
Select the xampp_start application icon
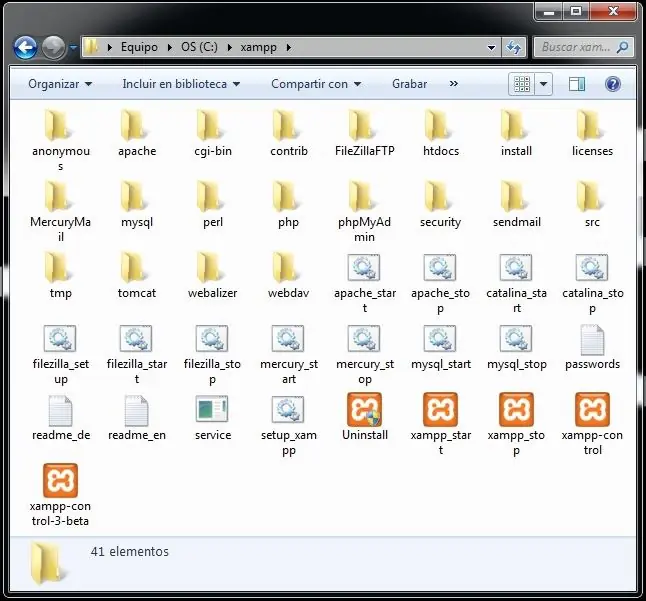click(440, 410)
